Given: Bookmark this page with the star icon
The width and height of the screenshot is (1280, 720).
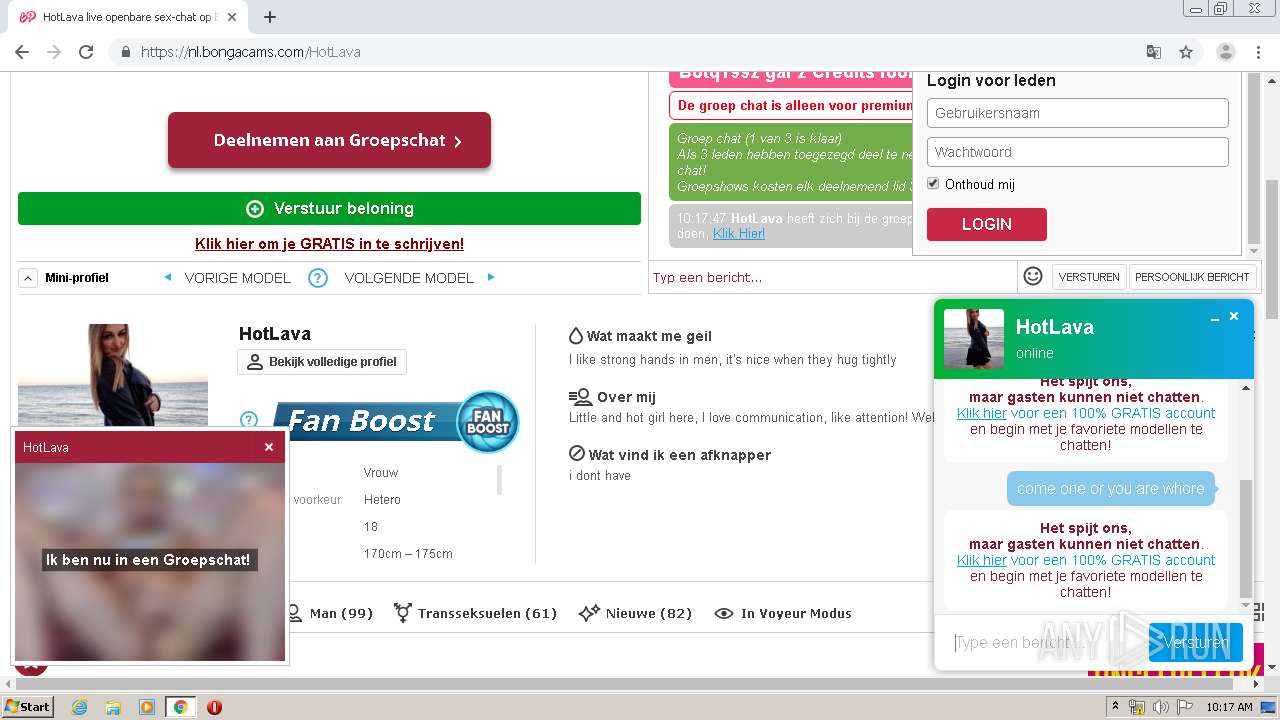Looking at the screenshot, I should pyautogui.click(x=1186, y=52).
